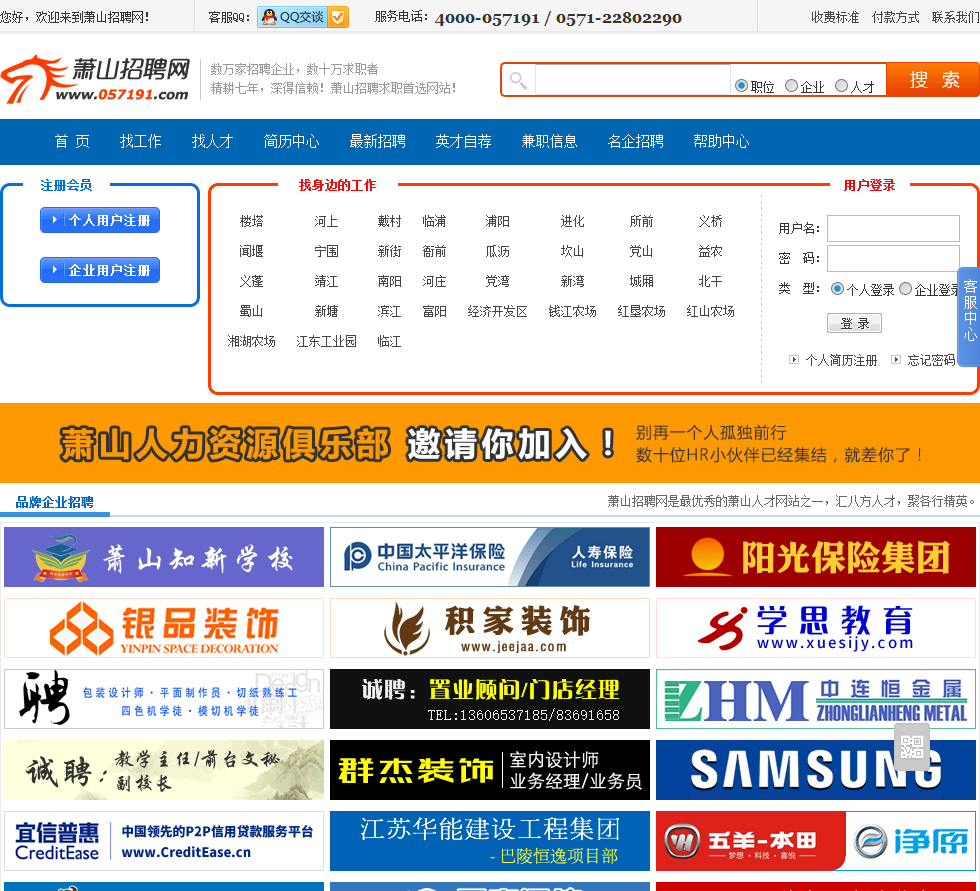Open the ZHM 中连恒金属 banner
This screenshot has width=980, height=891.
(816, 699)
